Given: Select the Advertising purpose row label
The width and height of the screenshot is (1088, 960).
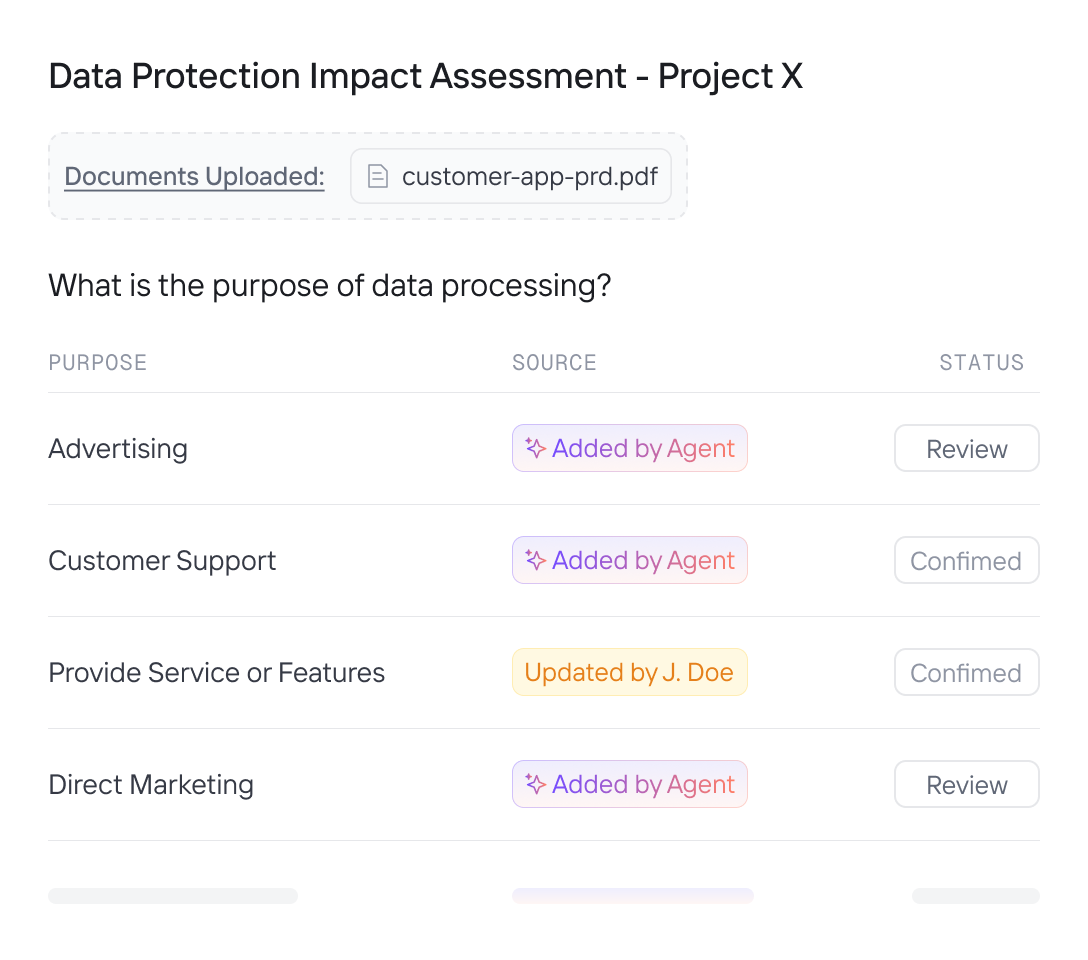Looking at the screenshot, I should (118, 449).
